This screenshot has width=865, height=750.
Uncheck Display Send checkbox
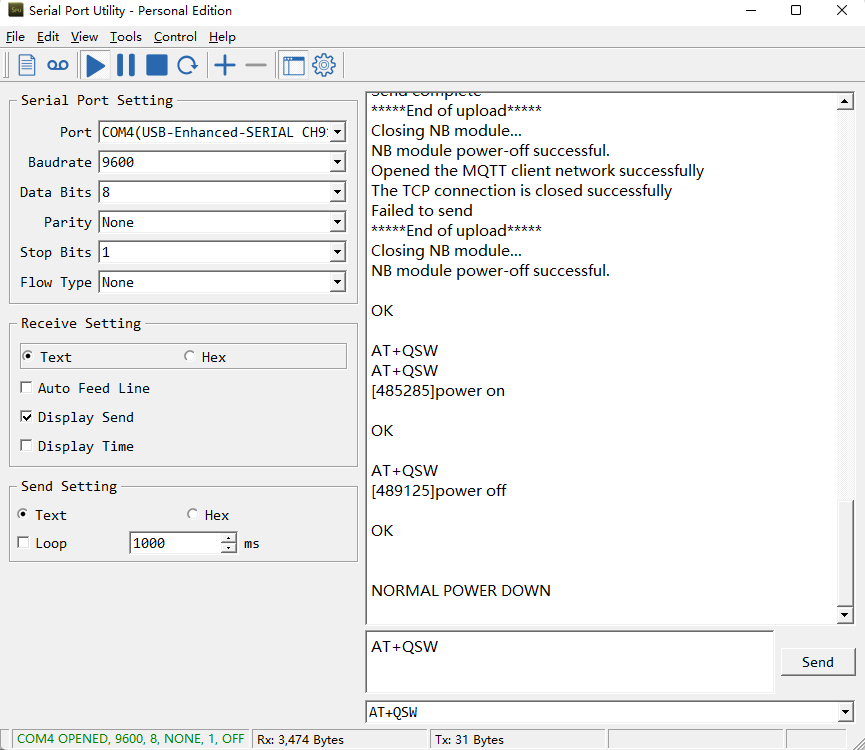coord(26,416)
